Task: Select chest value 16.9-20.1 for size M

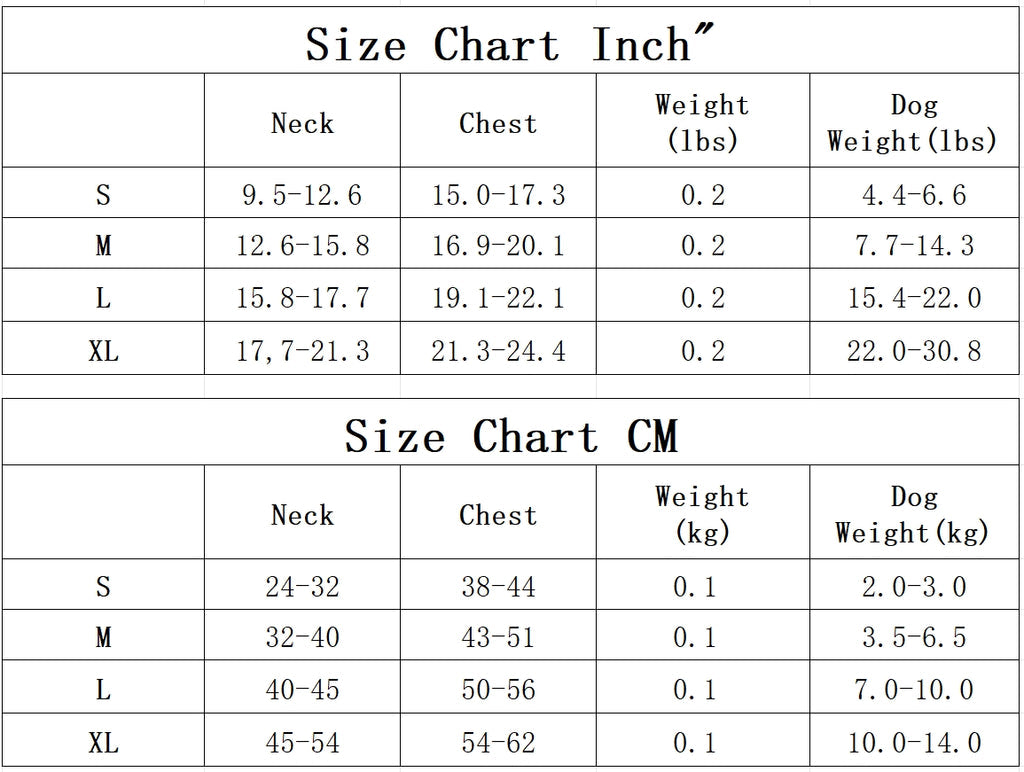Action: [x=498, y=246]
